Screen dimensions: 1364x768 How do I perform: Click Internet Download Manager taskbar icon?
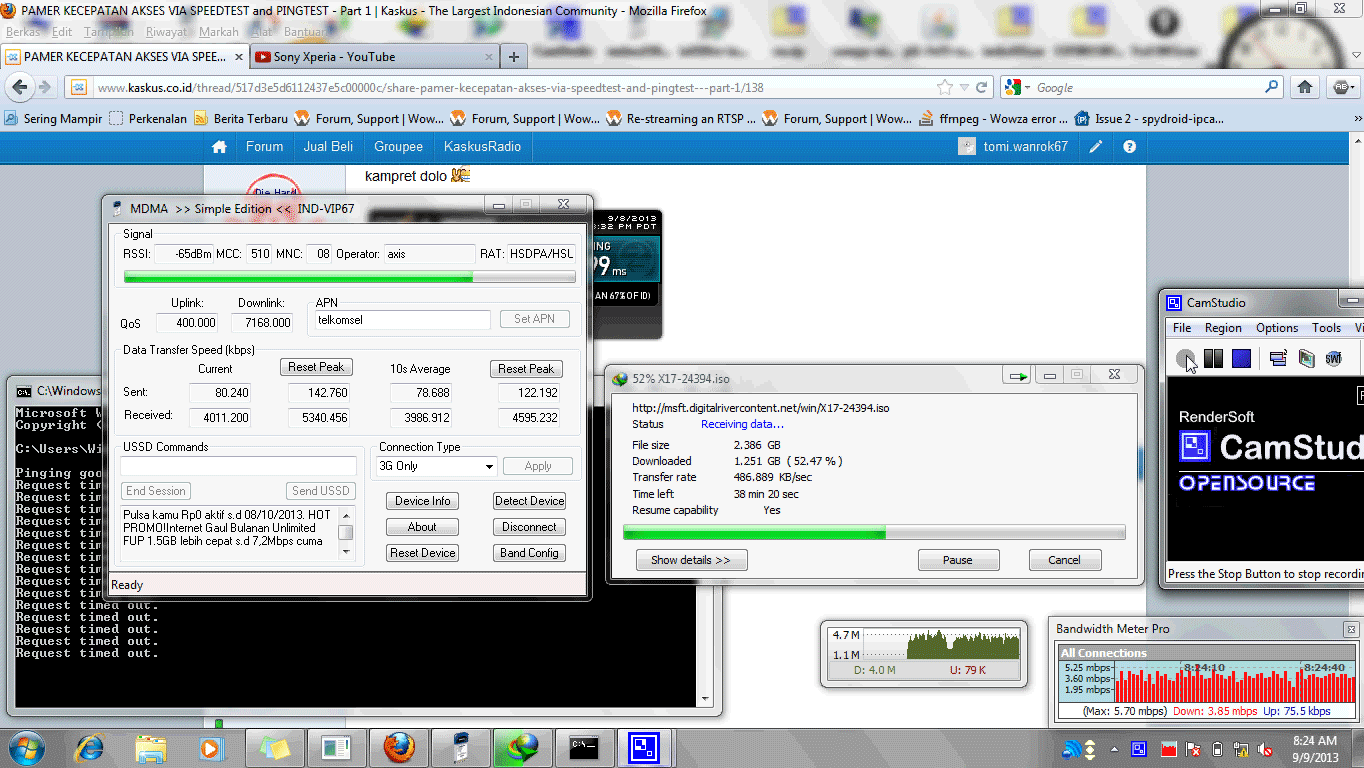(x=521, y=747)
